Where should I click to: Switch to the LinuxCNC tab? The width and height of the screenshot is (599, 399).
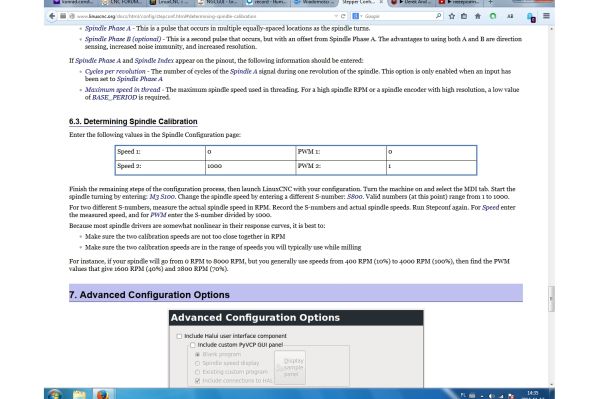click(171, 2)
